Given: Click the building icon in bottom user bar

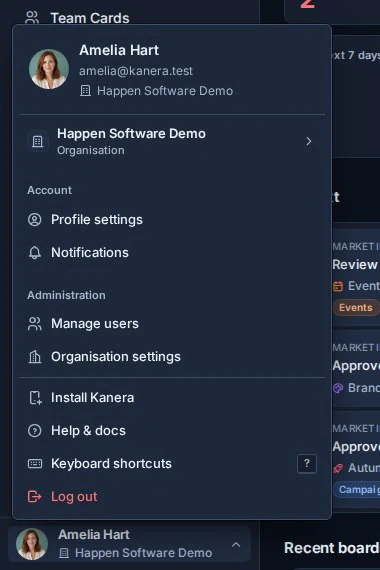Looking at the screenshot, I should click(64, 553).
